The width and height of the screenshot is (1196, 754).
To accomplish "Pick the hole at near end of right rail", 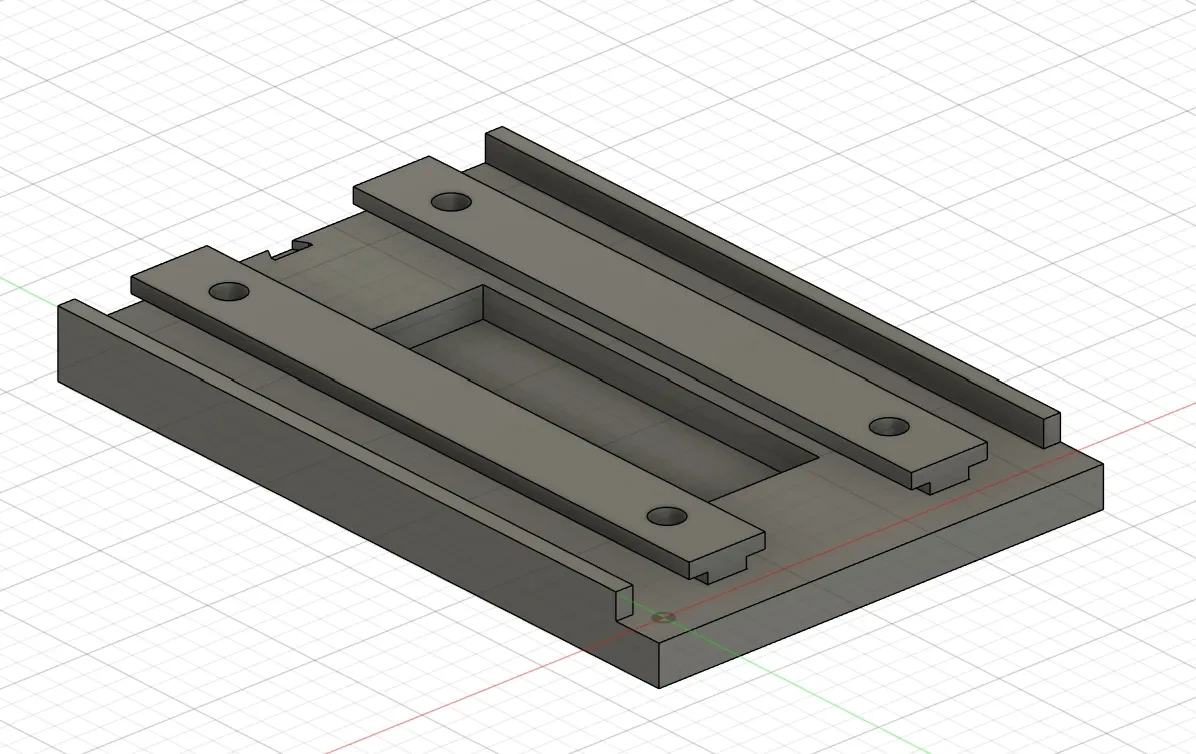I will [890, 426].
